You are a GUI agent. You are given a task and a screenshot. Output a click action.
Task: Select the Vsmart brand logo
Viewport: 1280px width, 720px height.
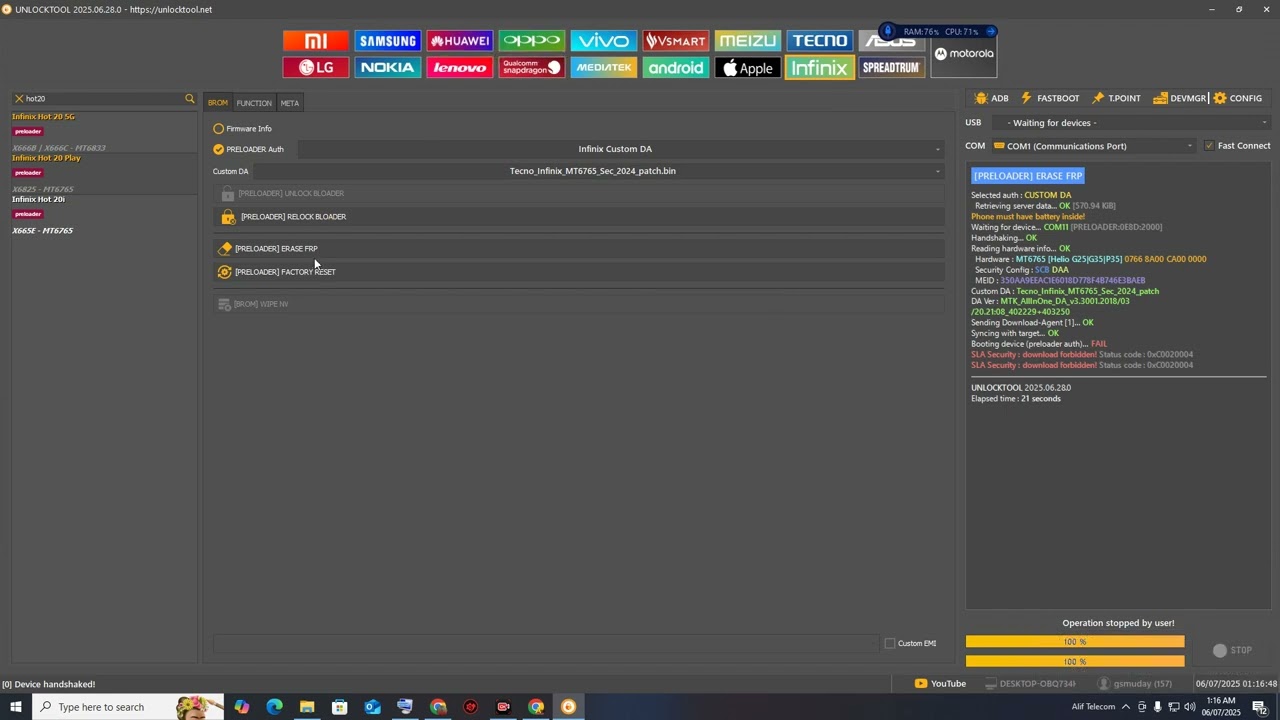[x=676, y=41]
